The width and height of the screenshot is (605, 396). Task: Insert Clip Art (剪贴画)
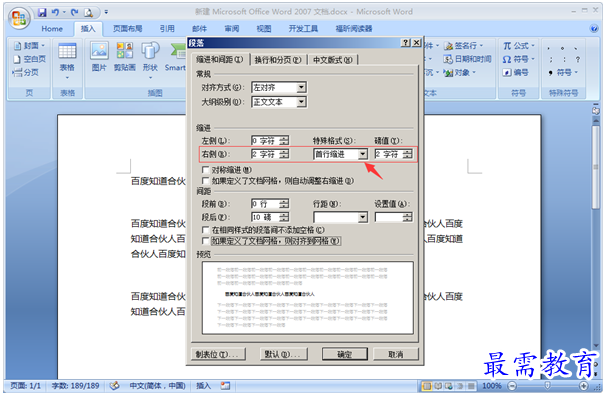(125, 57)
